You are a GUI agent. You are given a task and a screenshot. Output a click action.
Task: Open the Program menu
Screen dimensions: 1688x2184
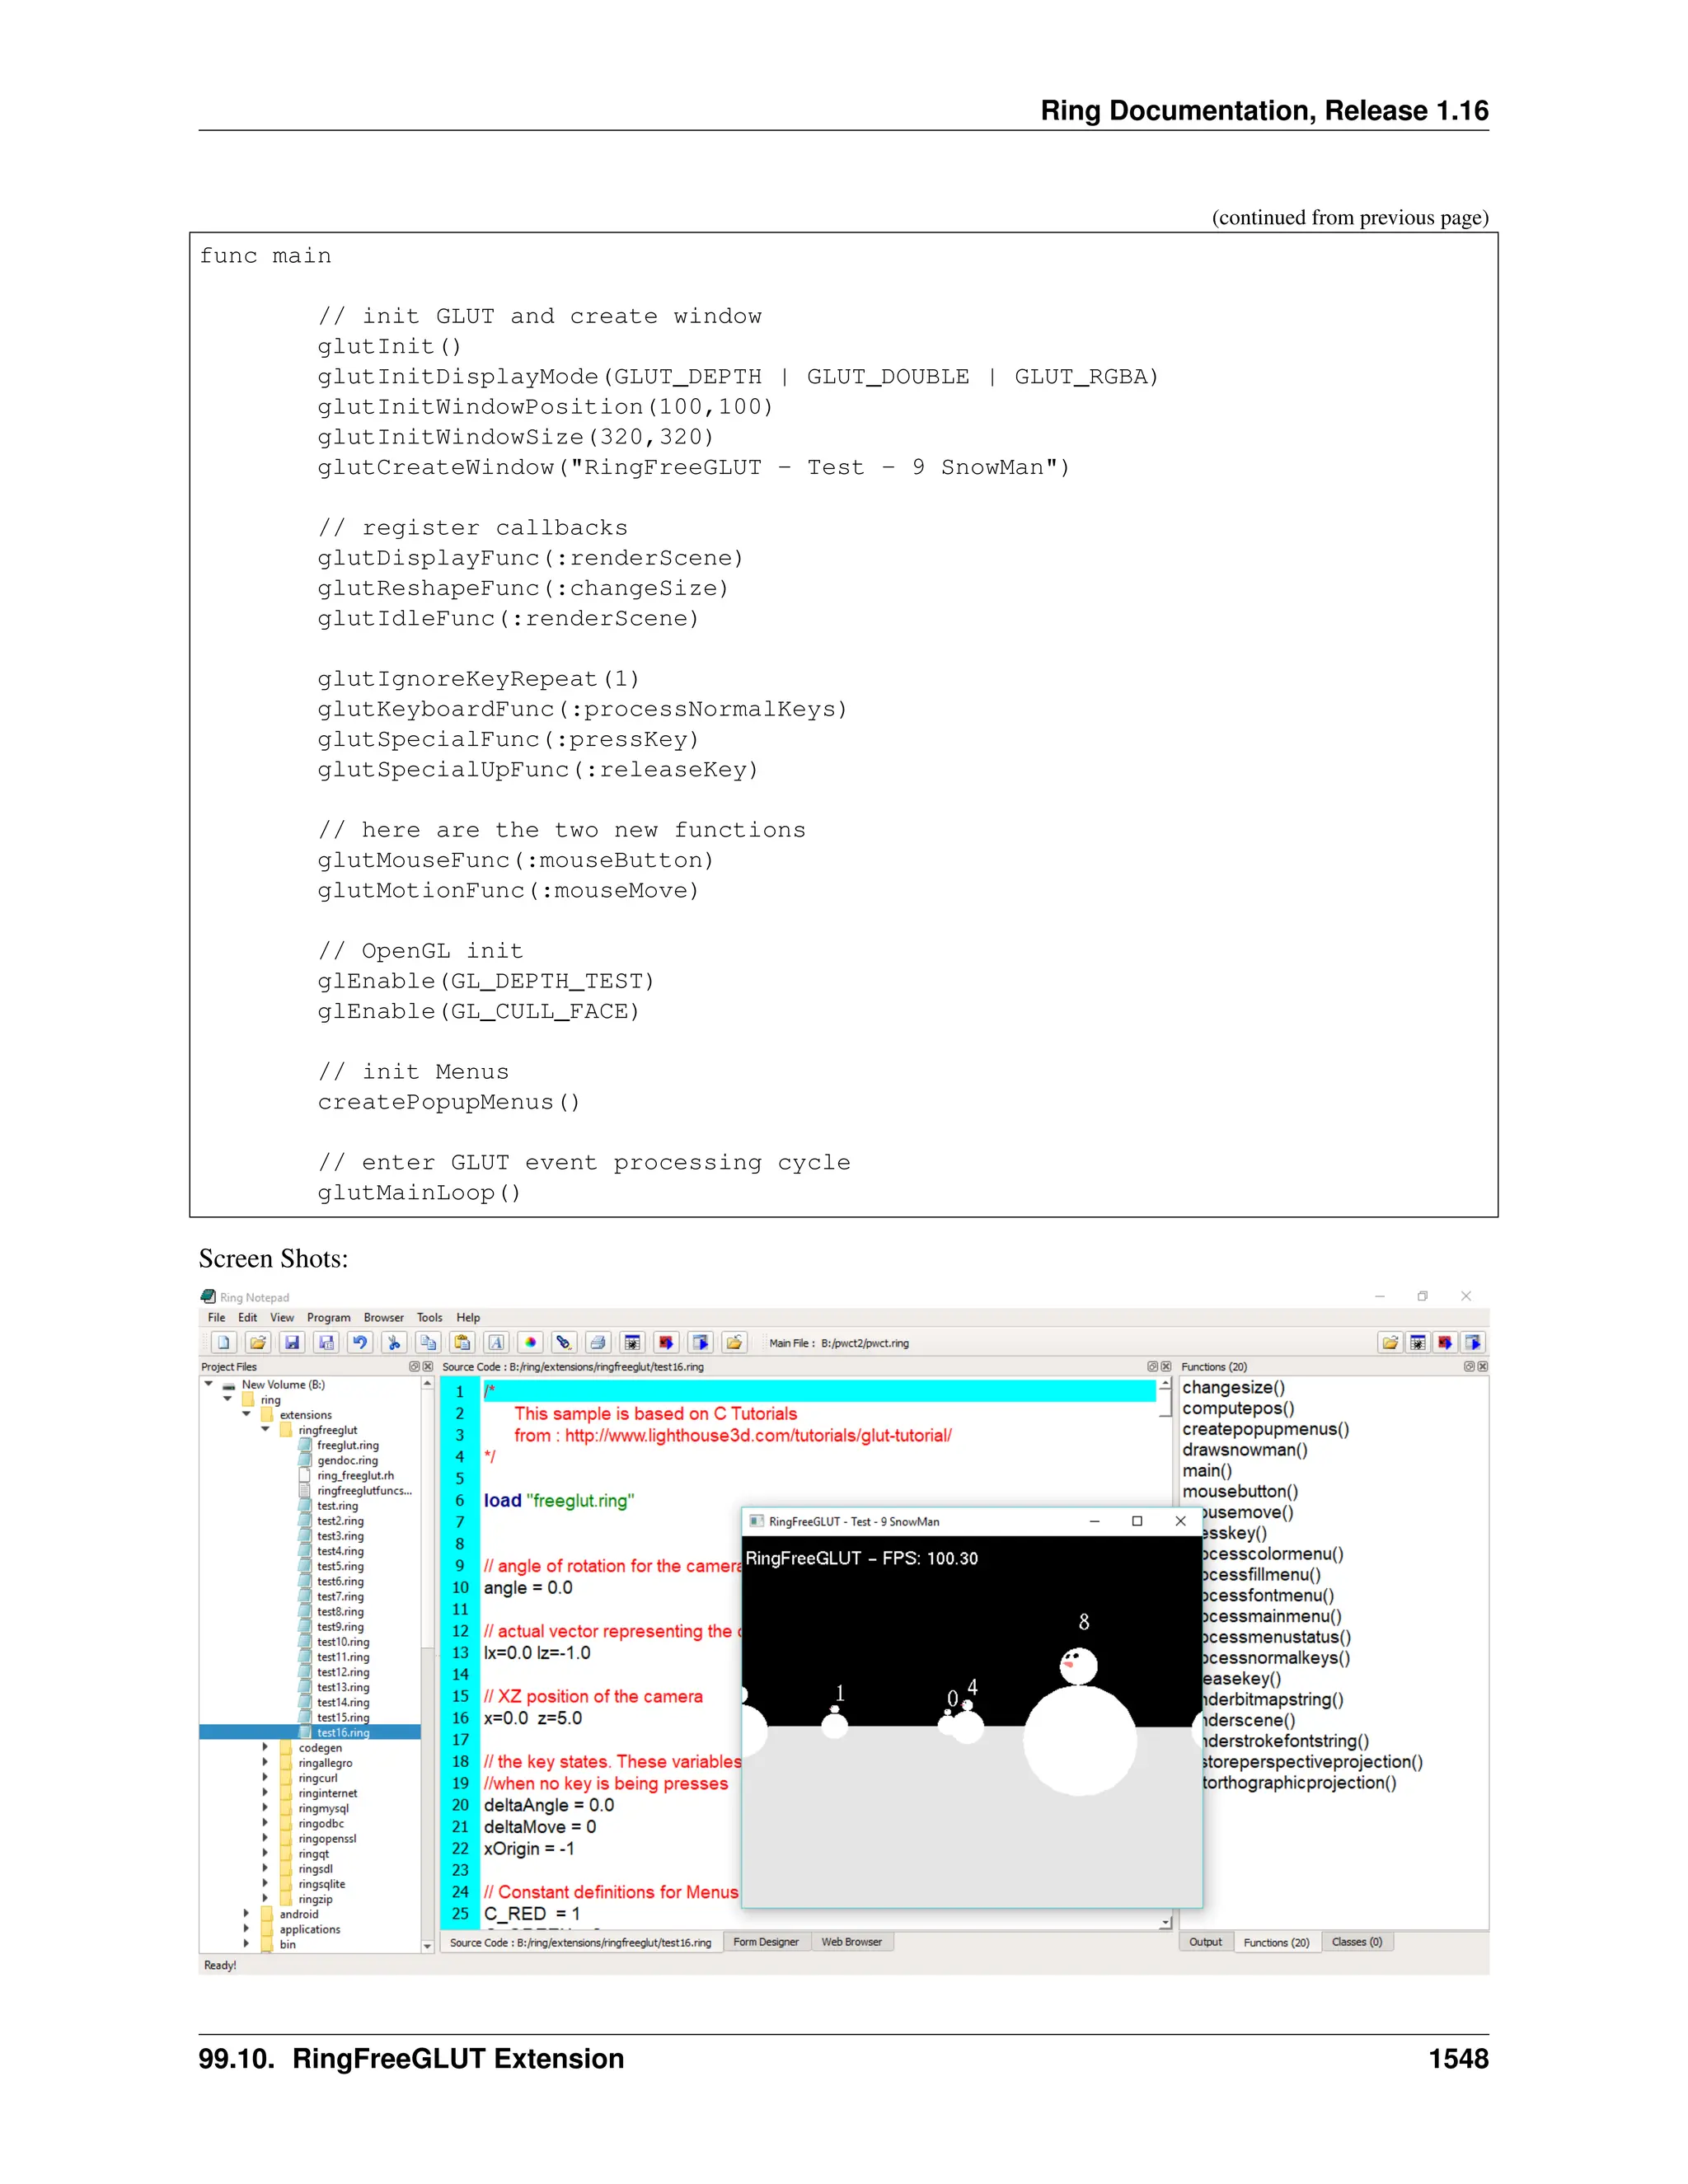[x=328, y=1317]
